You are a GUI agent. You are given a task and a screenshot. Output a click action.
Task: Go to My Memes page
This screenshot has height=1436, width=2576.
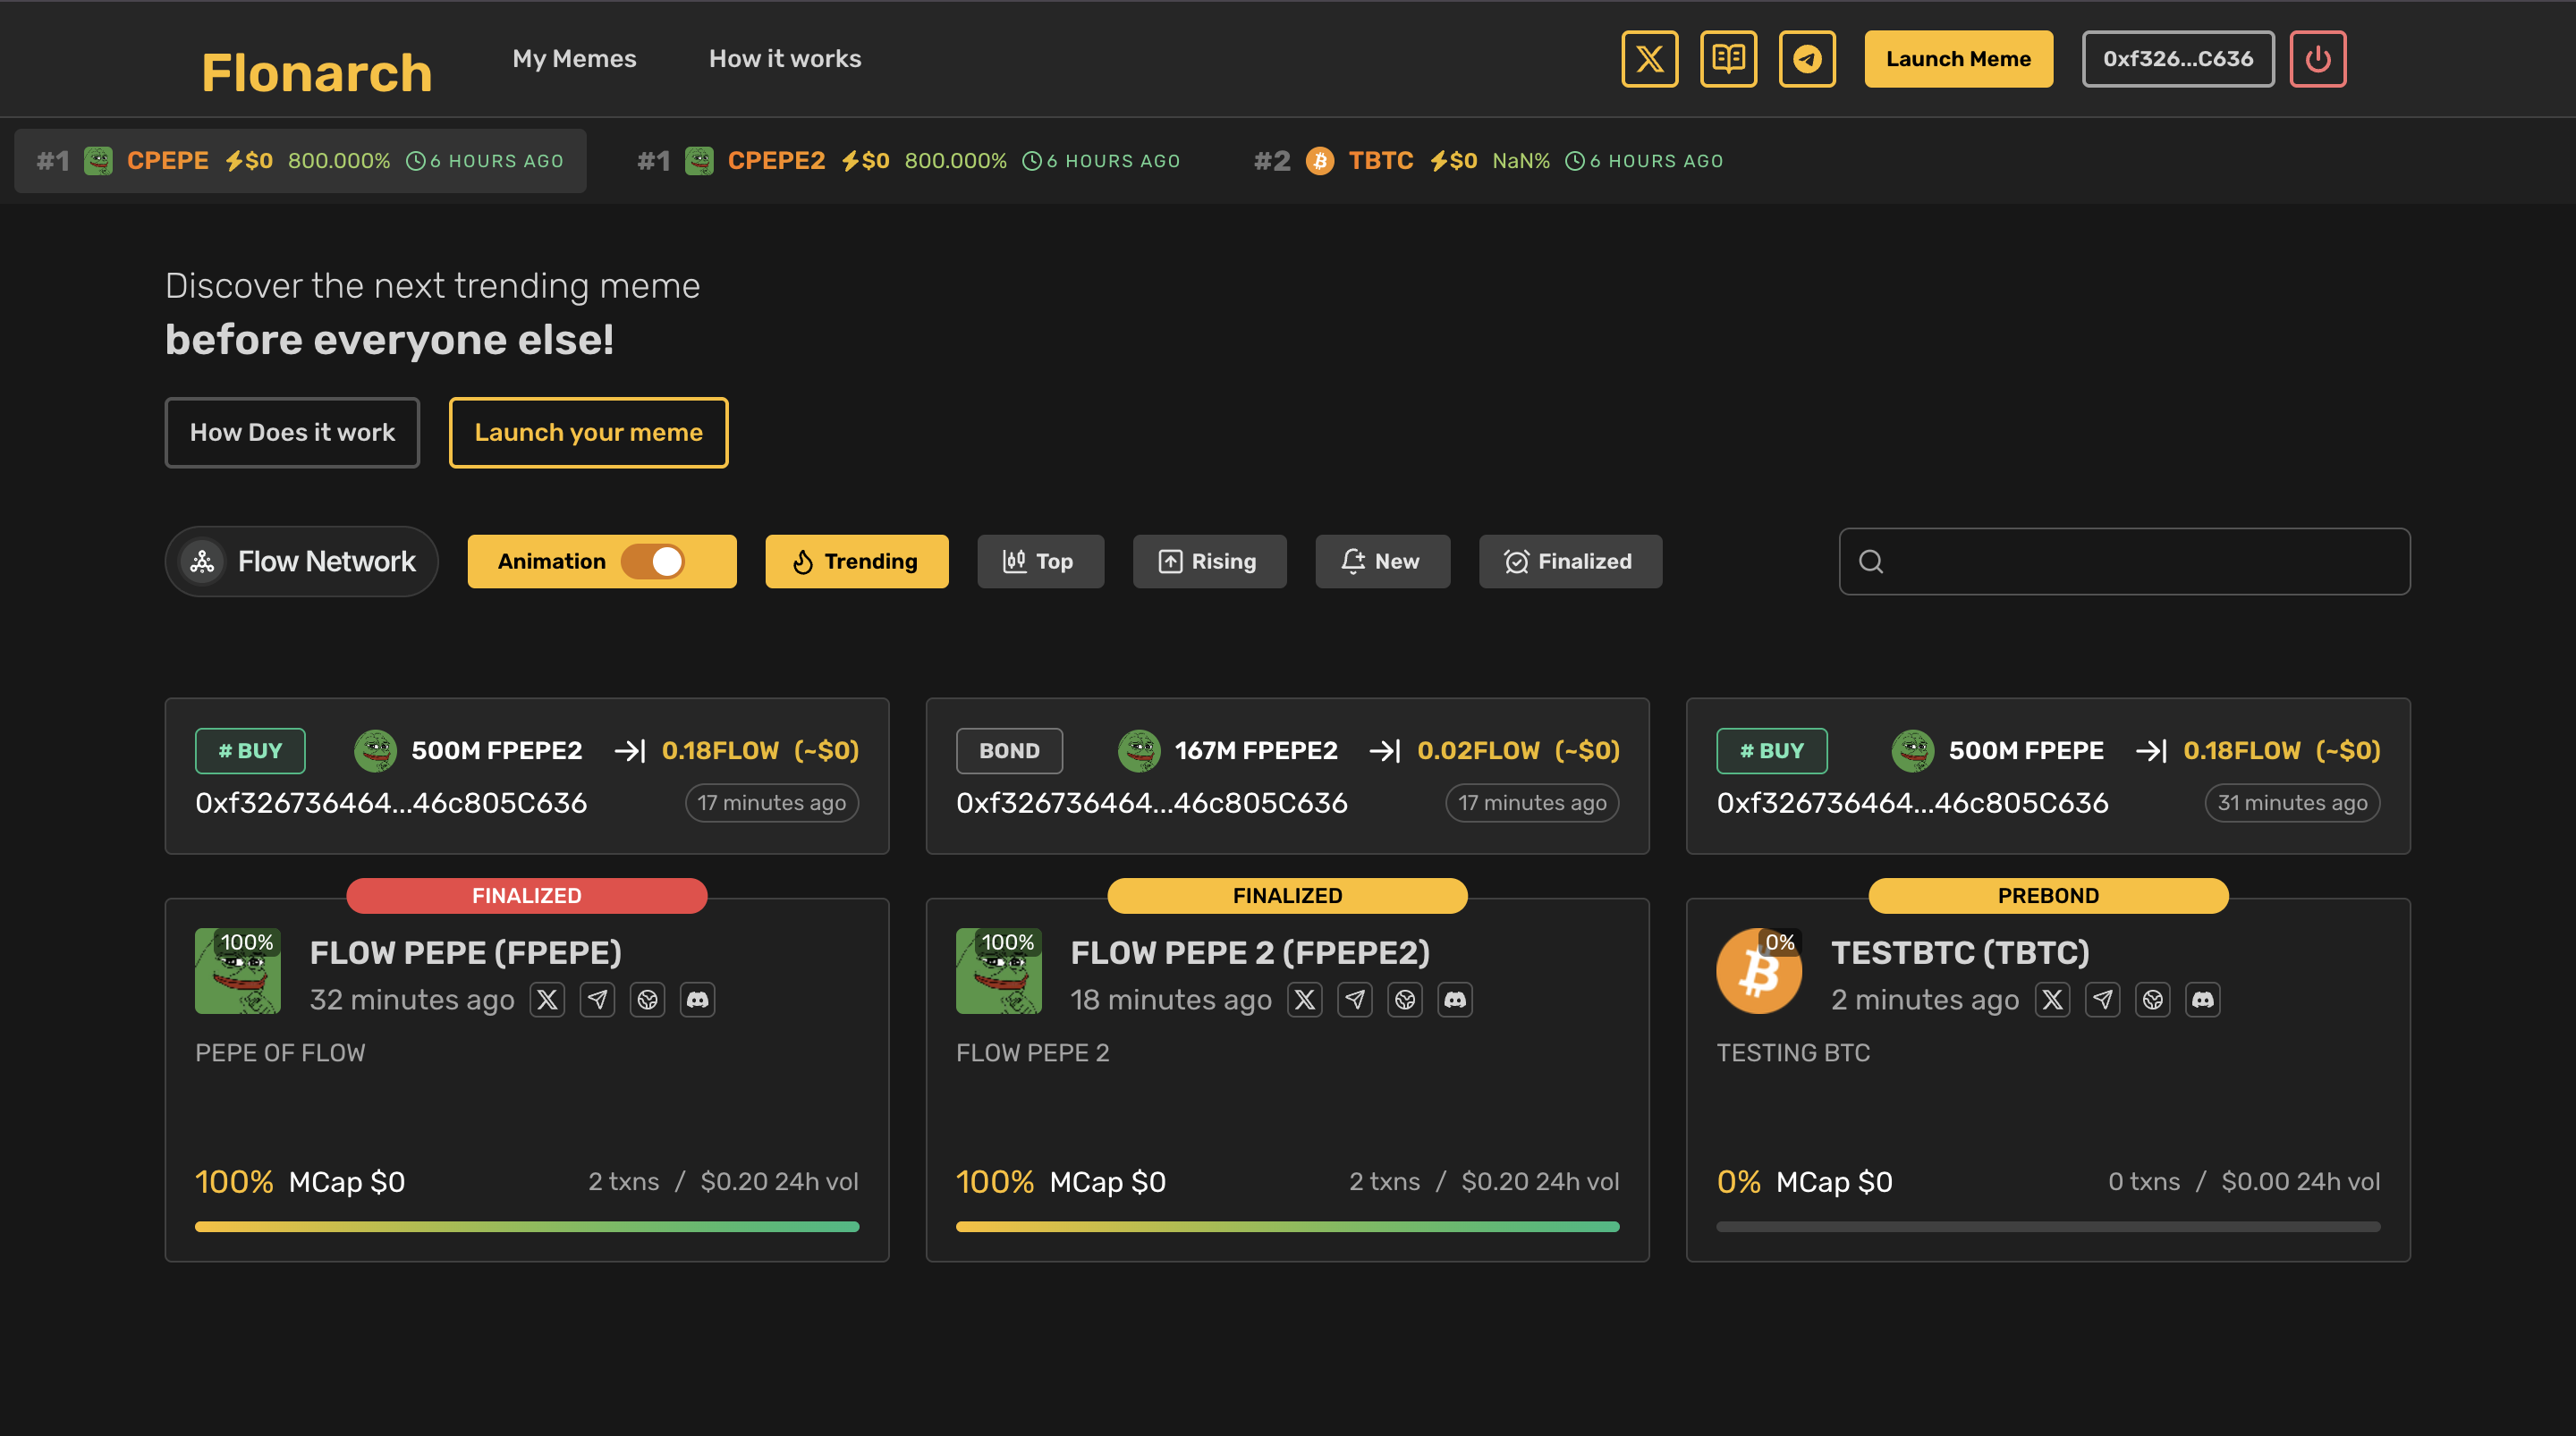[x=574, y=58]
